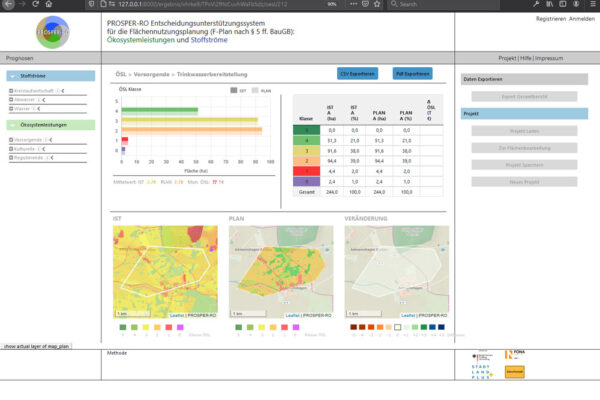
Task: Click the Projekt Laden button
Action: [x=524, y=131]
